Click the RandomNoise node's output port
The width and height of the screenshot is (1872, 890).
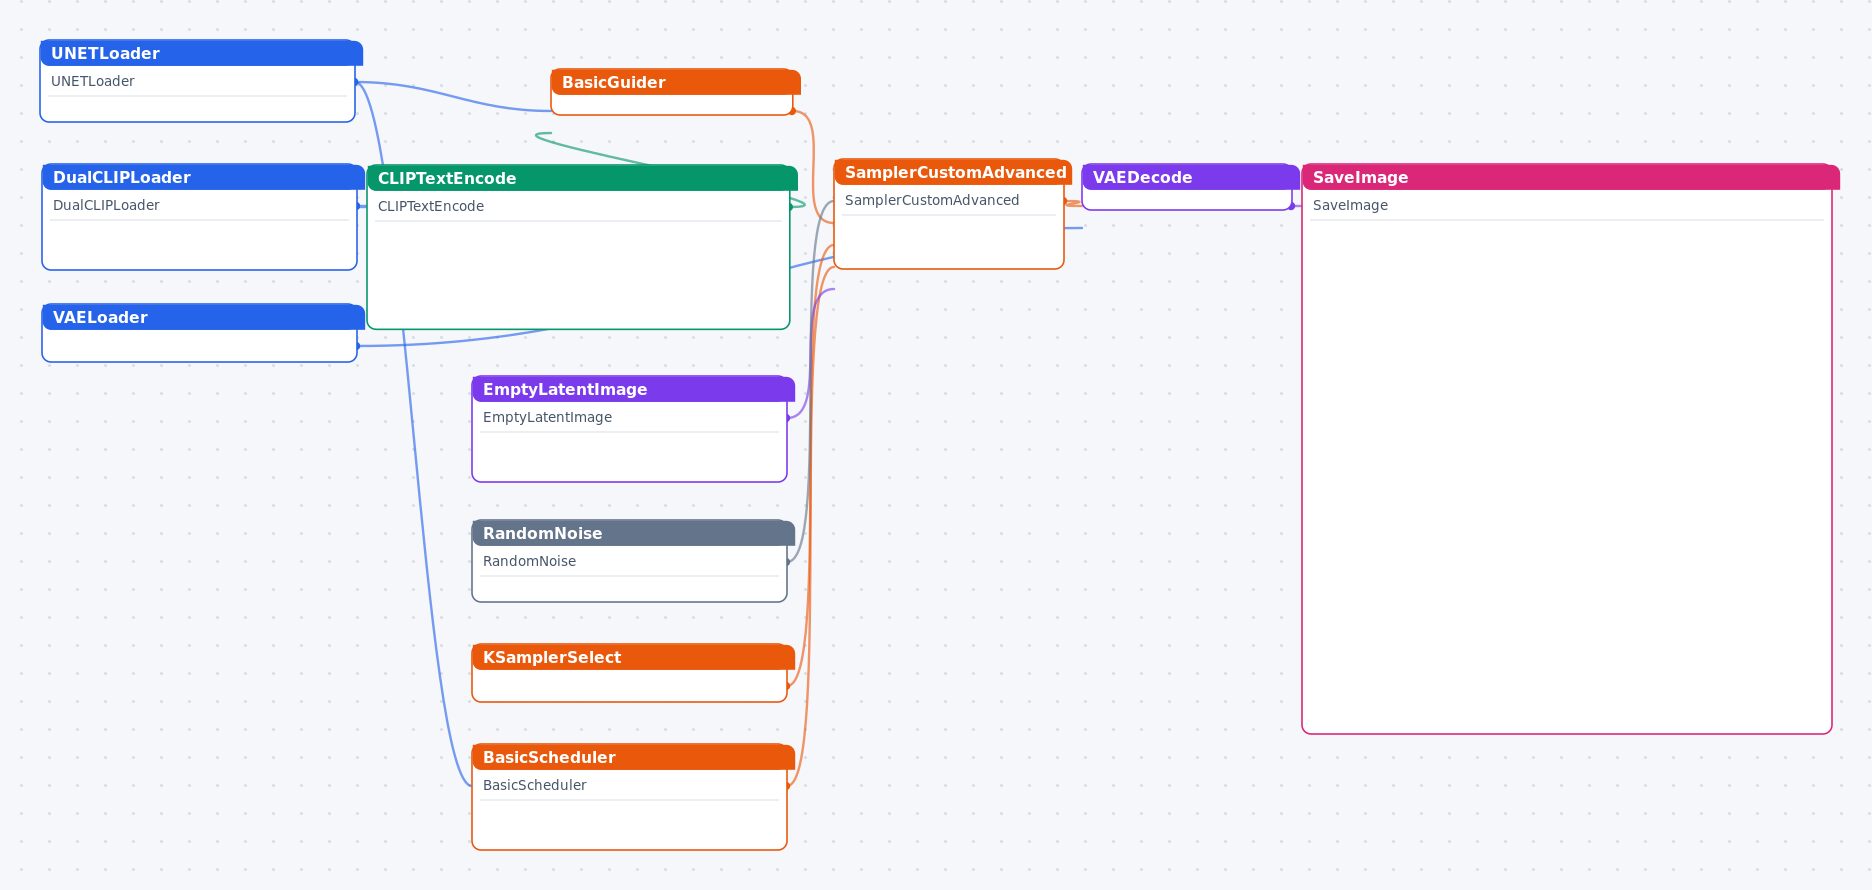pos(788,562)
